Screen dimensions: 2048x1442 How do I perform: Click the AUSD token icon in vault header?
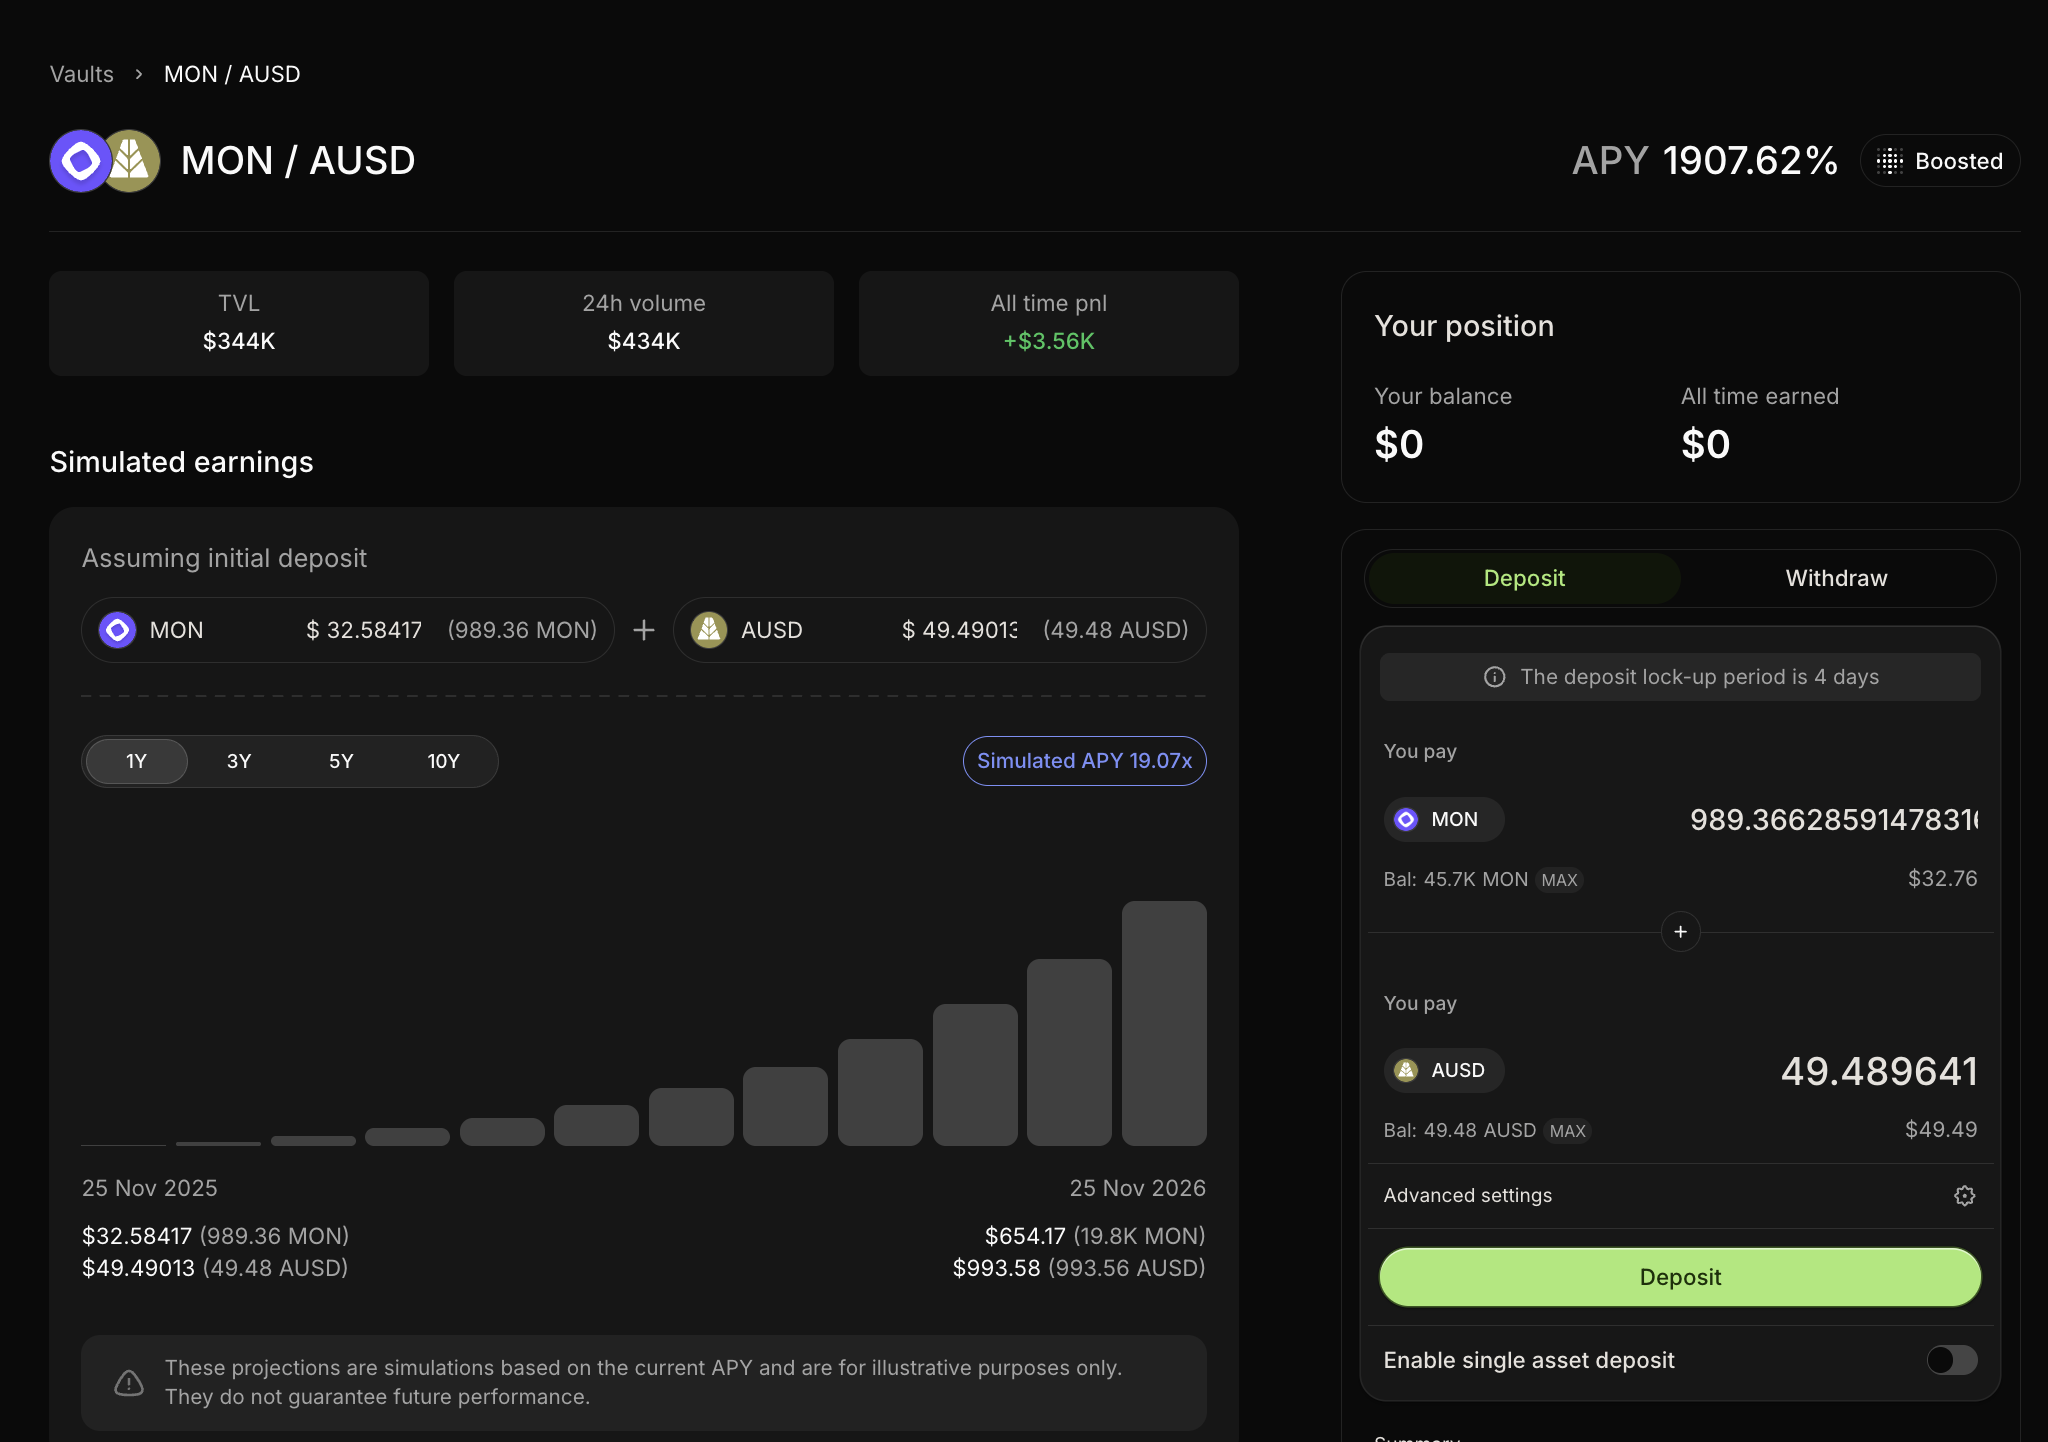coord(134,161)
